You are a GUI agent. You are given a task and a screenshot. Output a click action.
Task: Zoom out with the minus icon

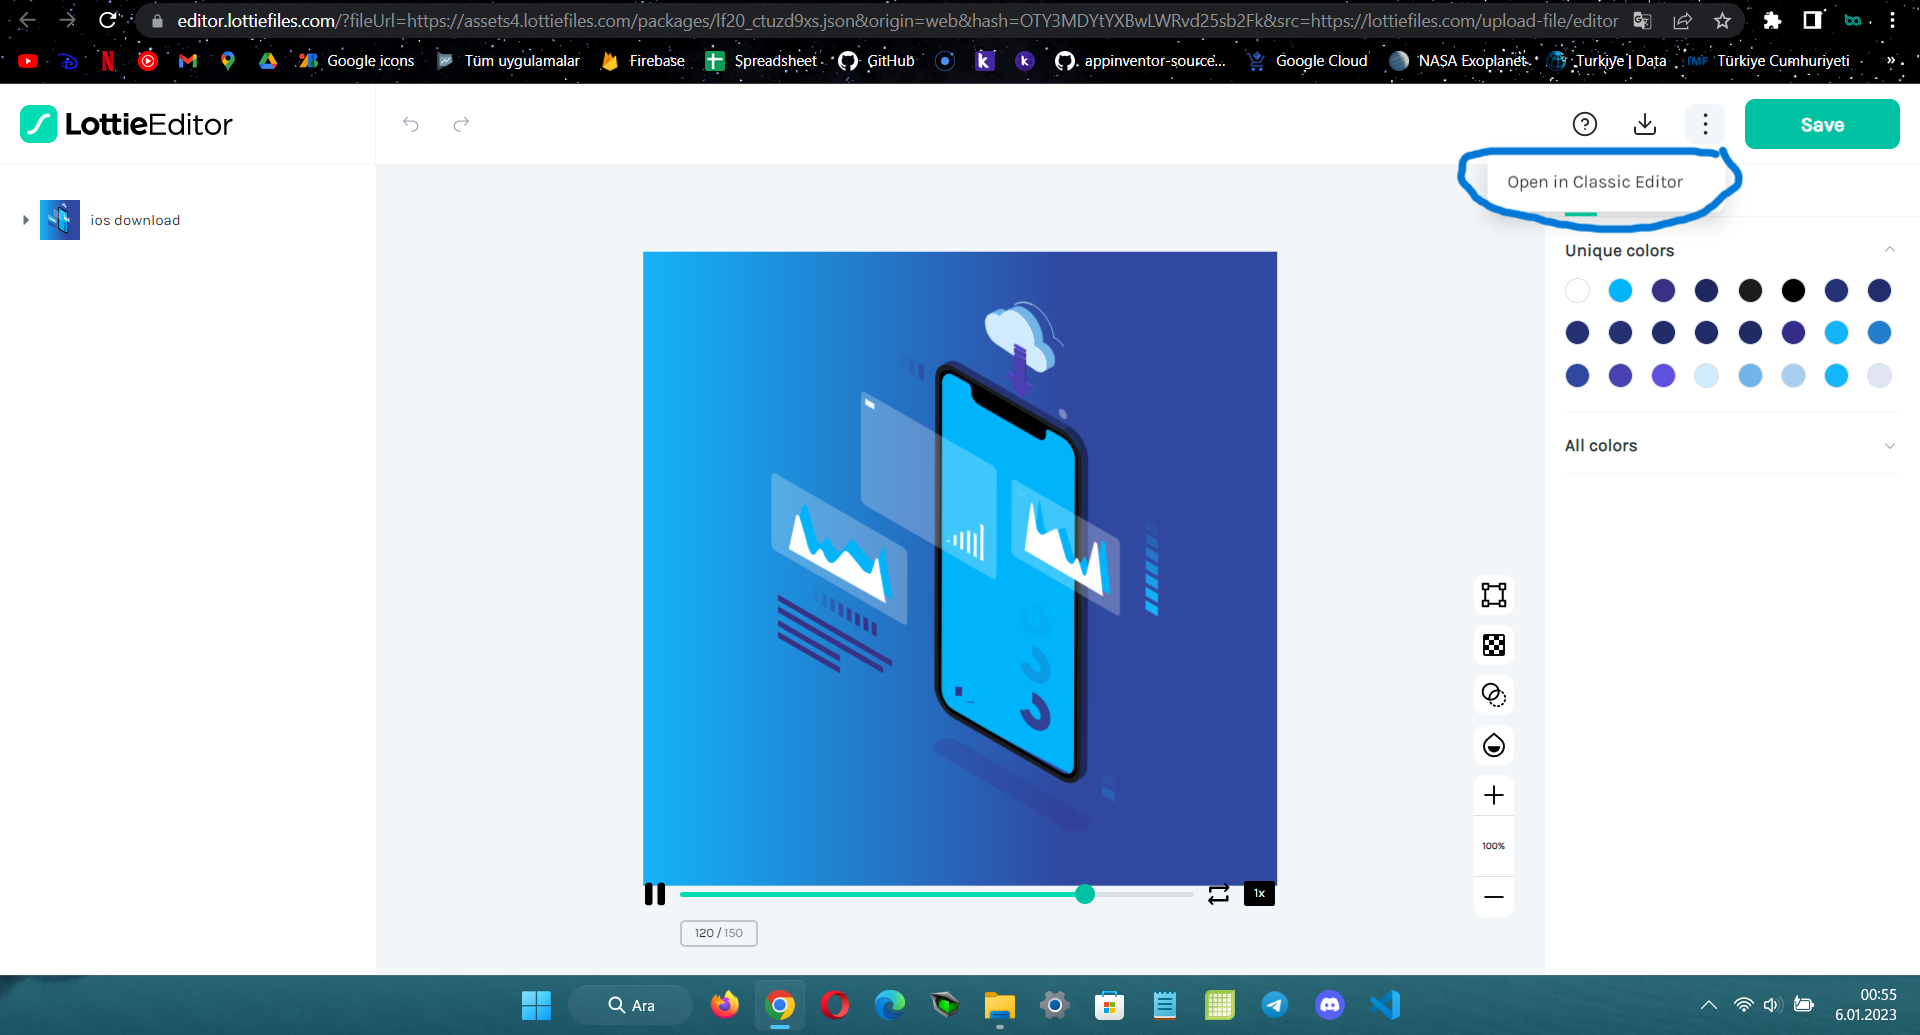pos(1494,897)
